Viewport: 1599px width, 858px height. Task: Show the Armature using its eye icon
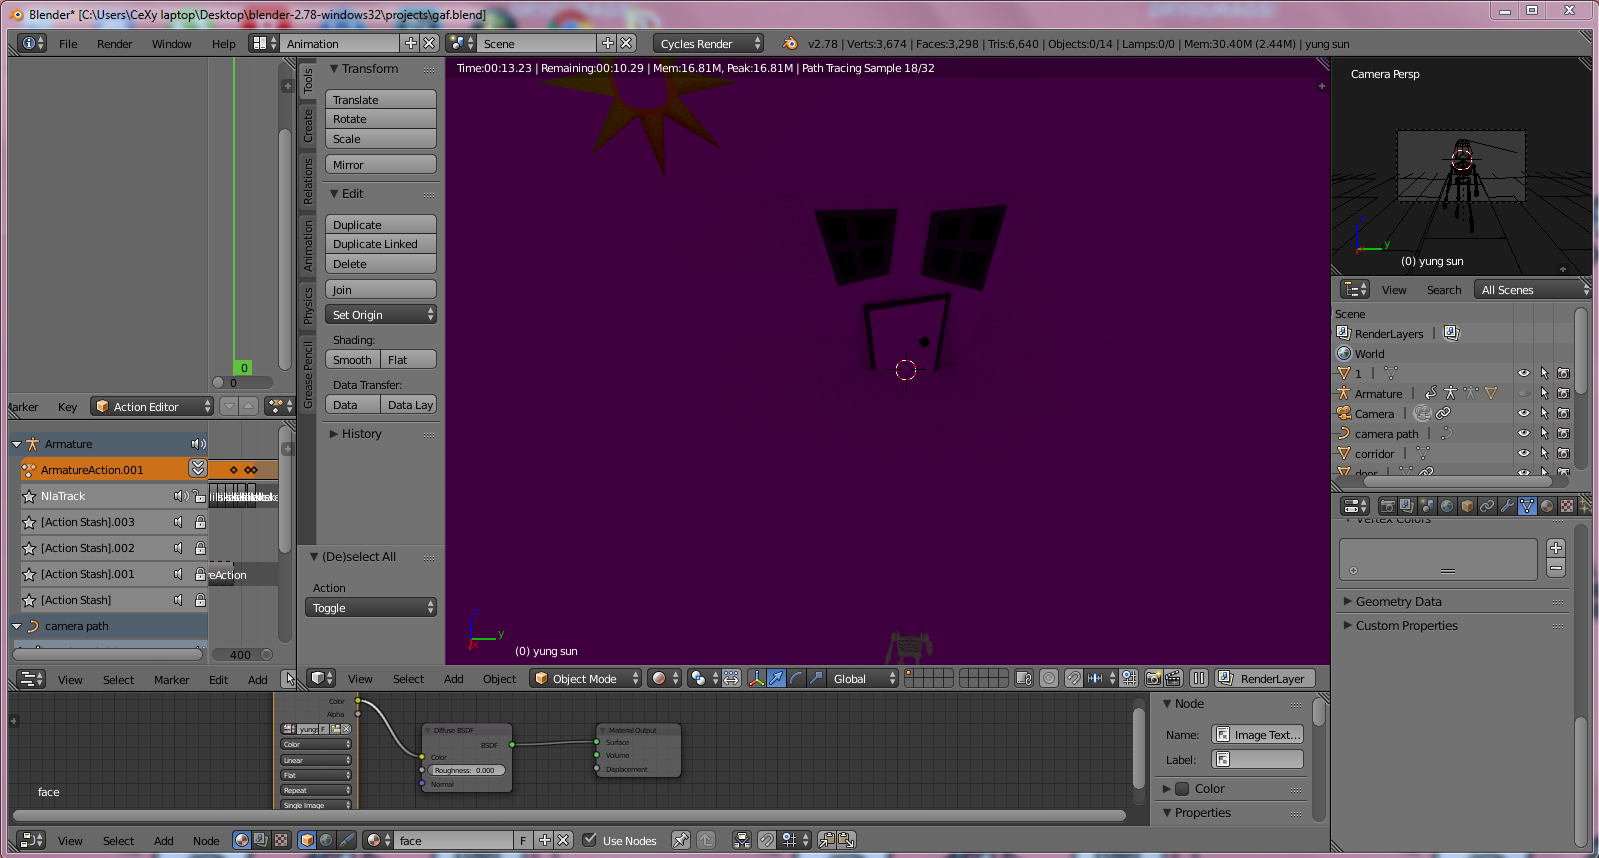1524,393
